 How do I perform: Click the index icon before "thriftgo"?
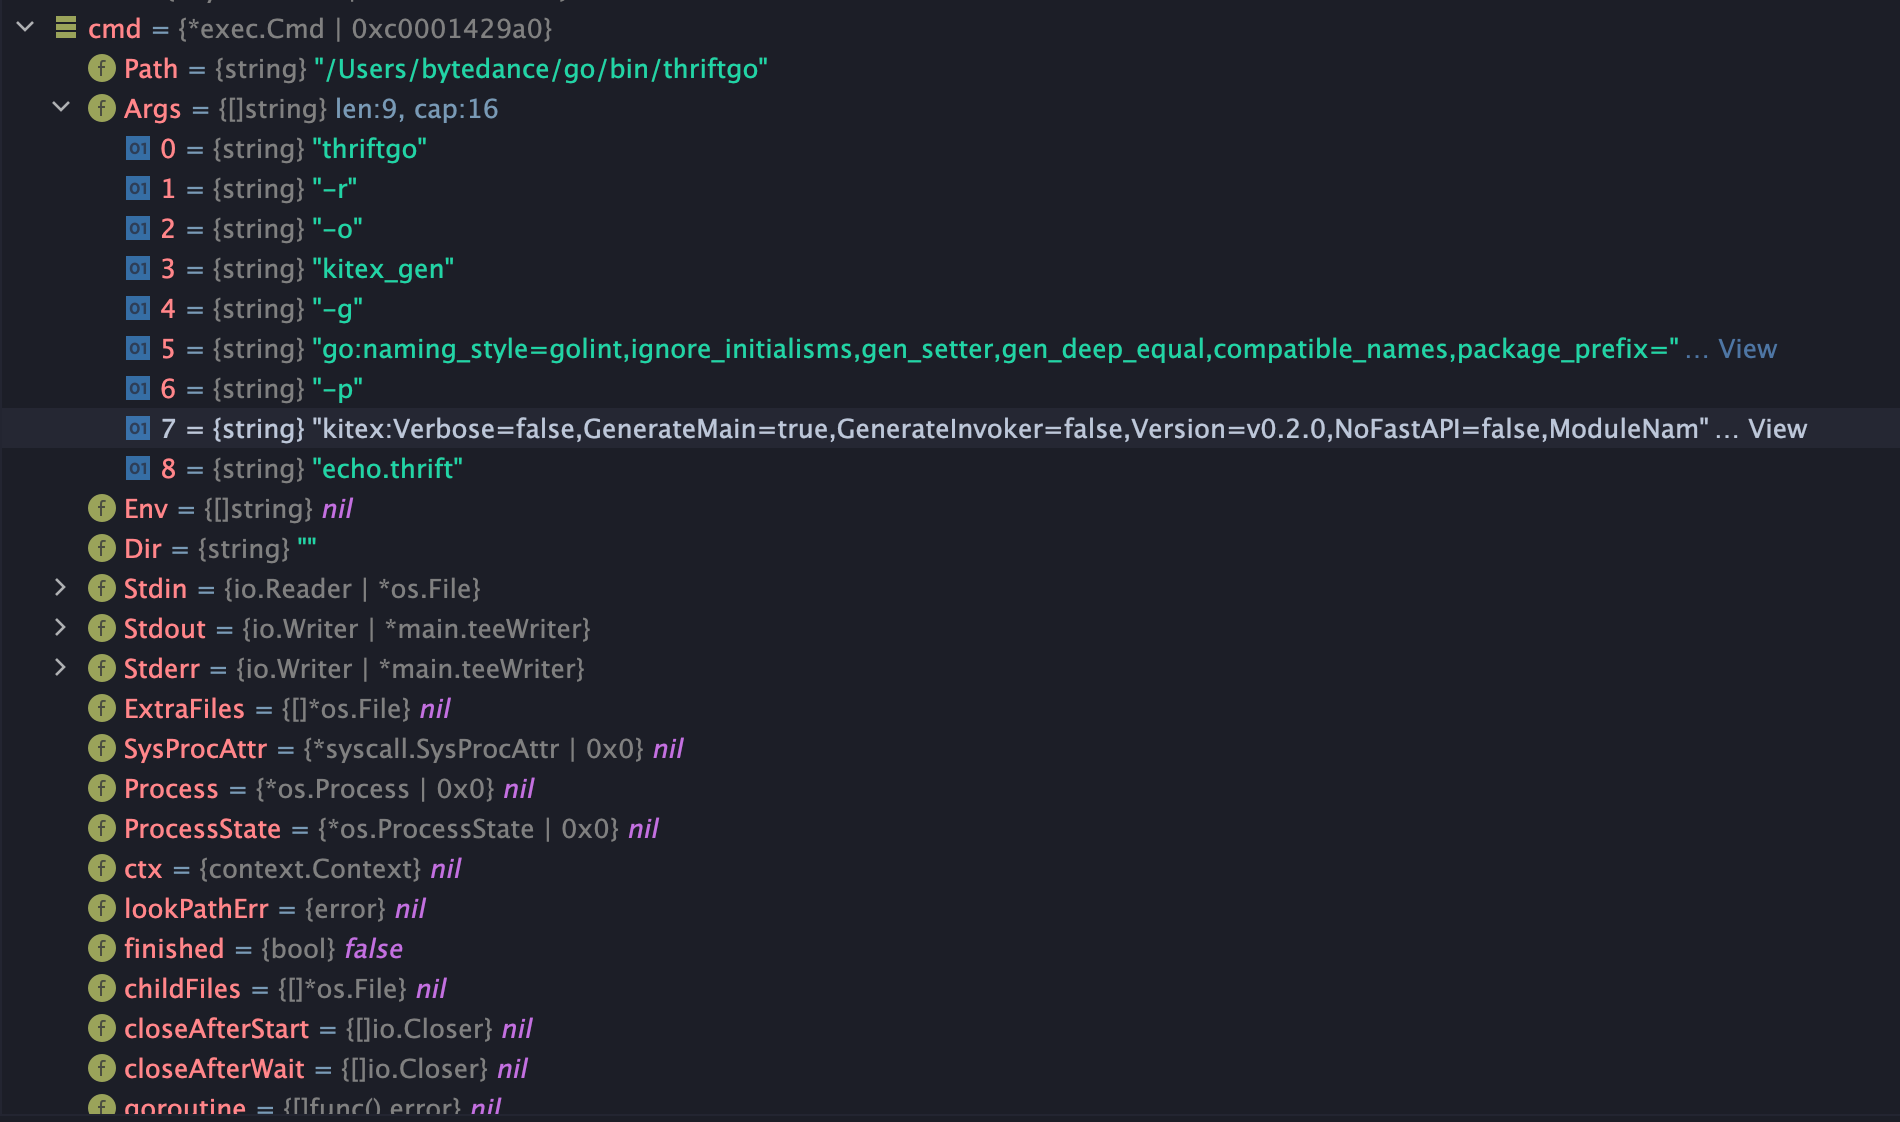pyautogui.click(x=137, y=149)
